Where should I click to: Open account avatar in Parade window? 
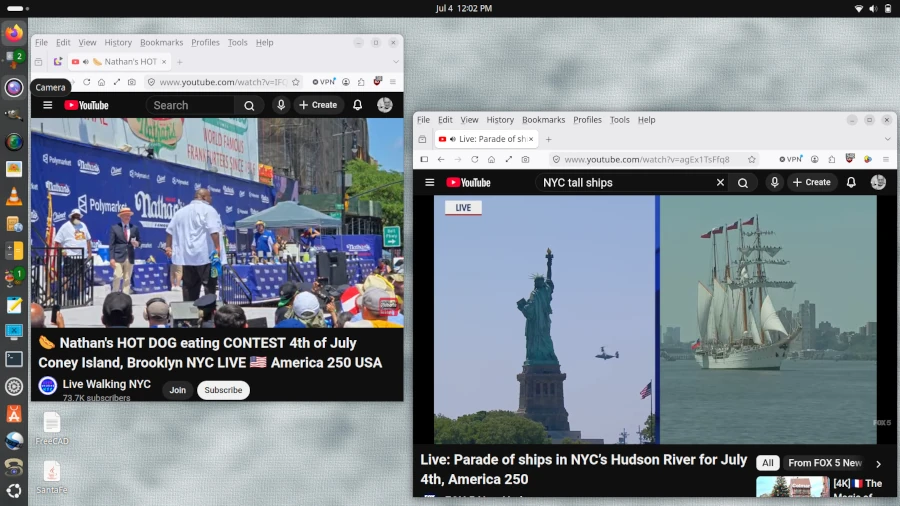coord(878,182)
